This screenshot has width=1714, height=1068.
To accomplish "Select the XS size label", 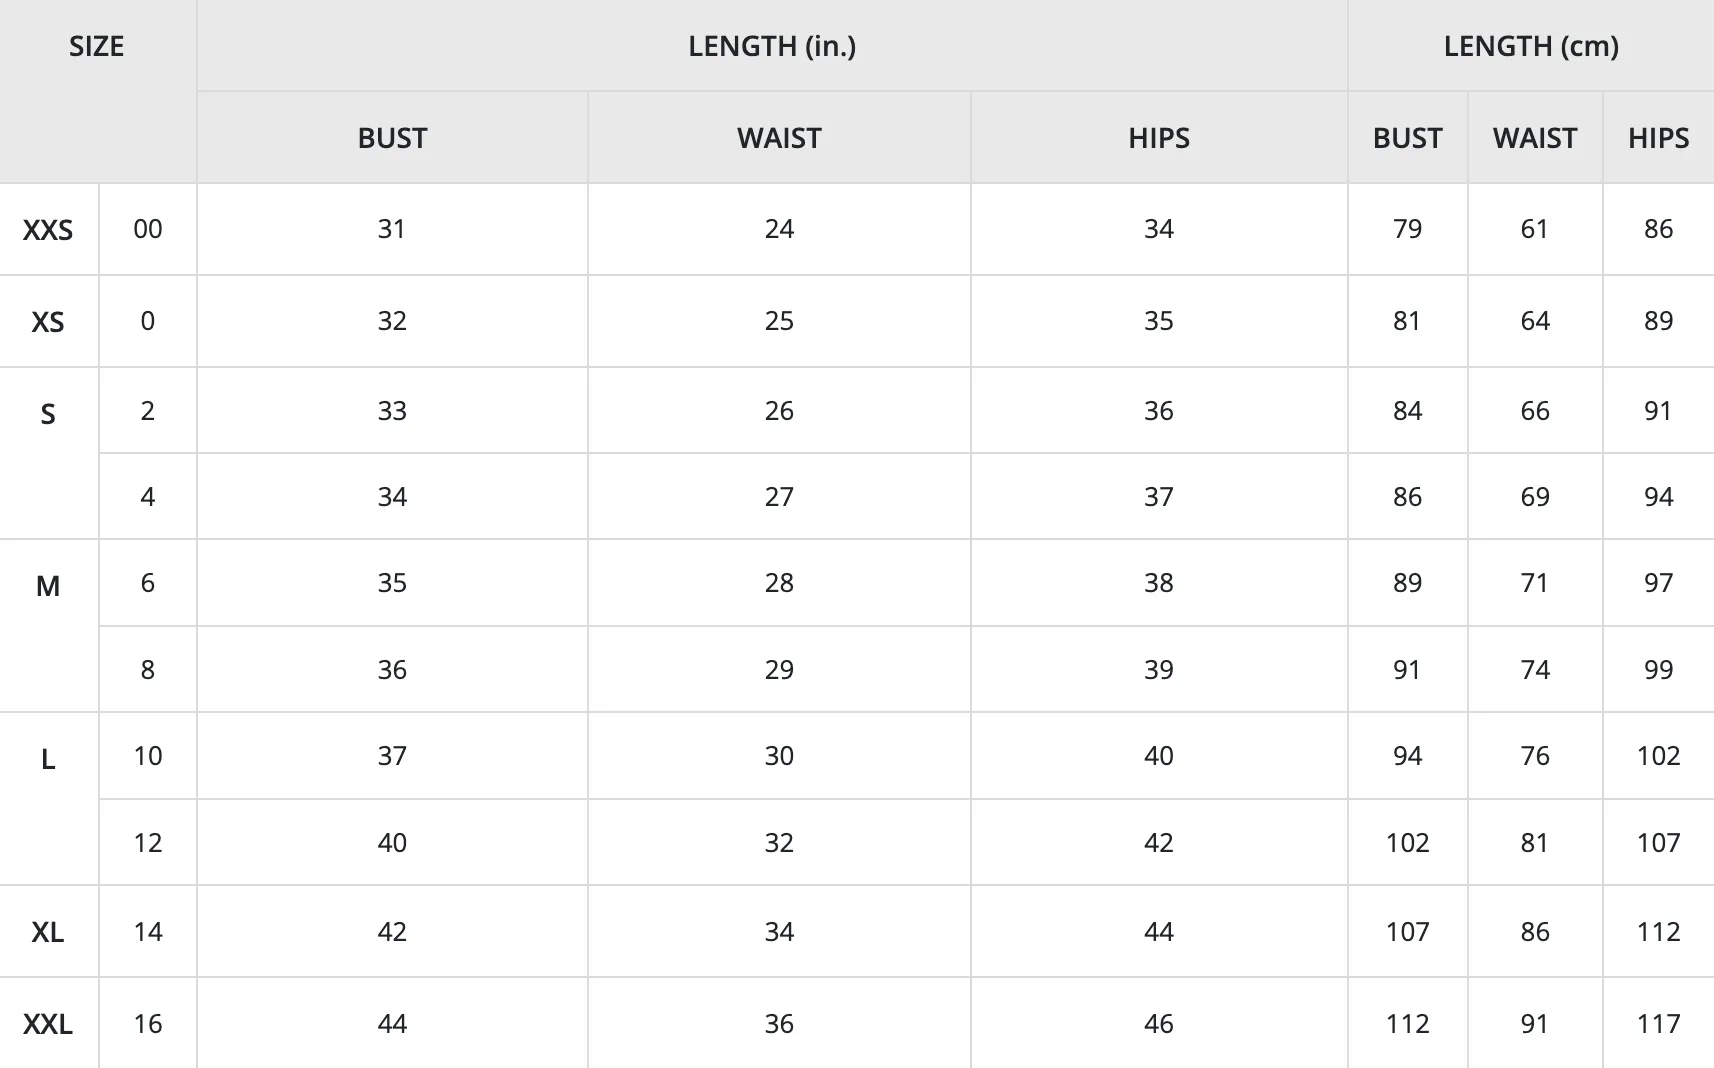I will pos(48,322).
